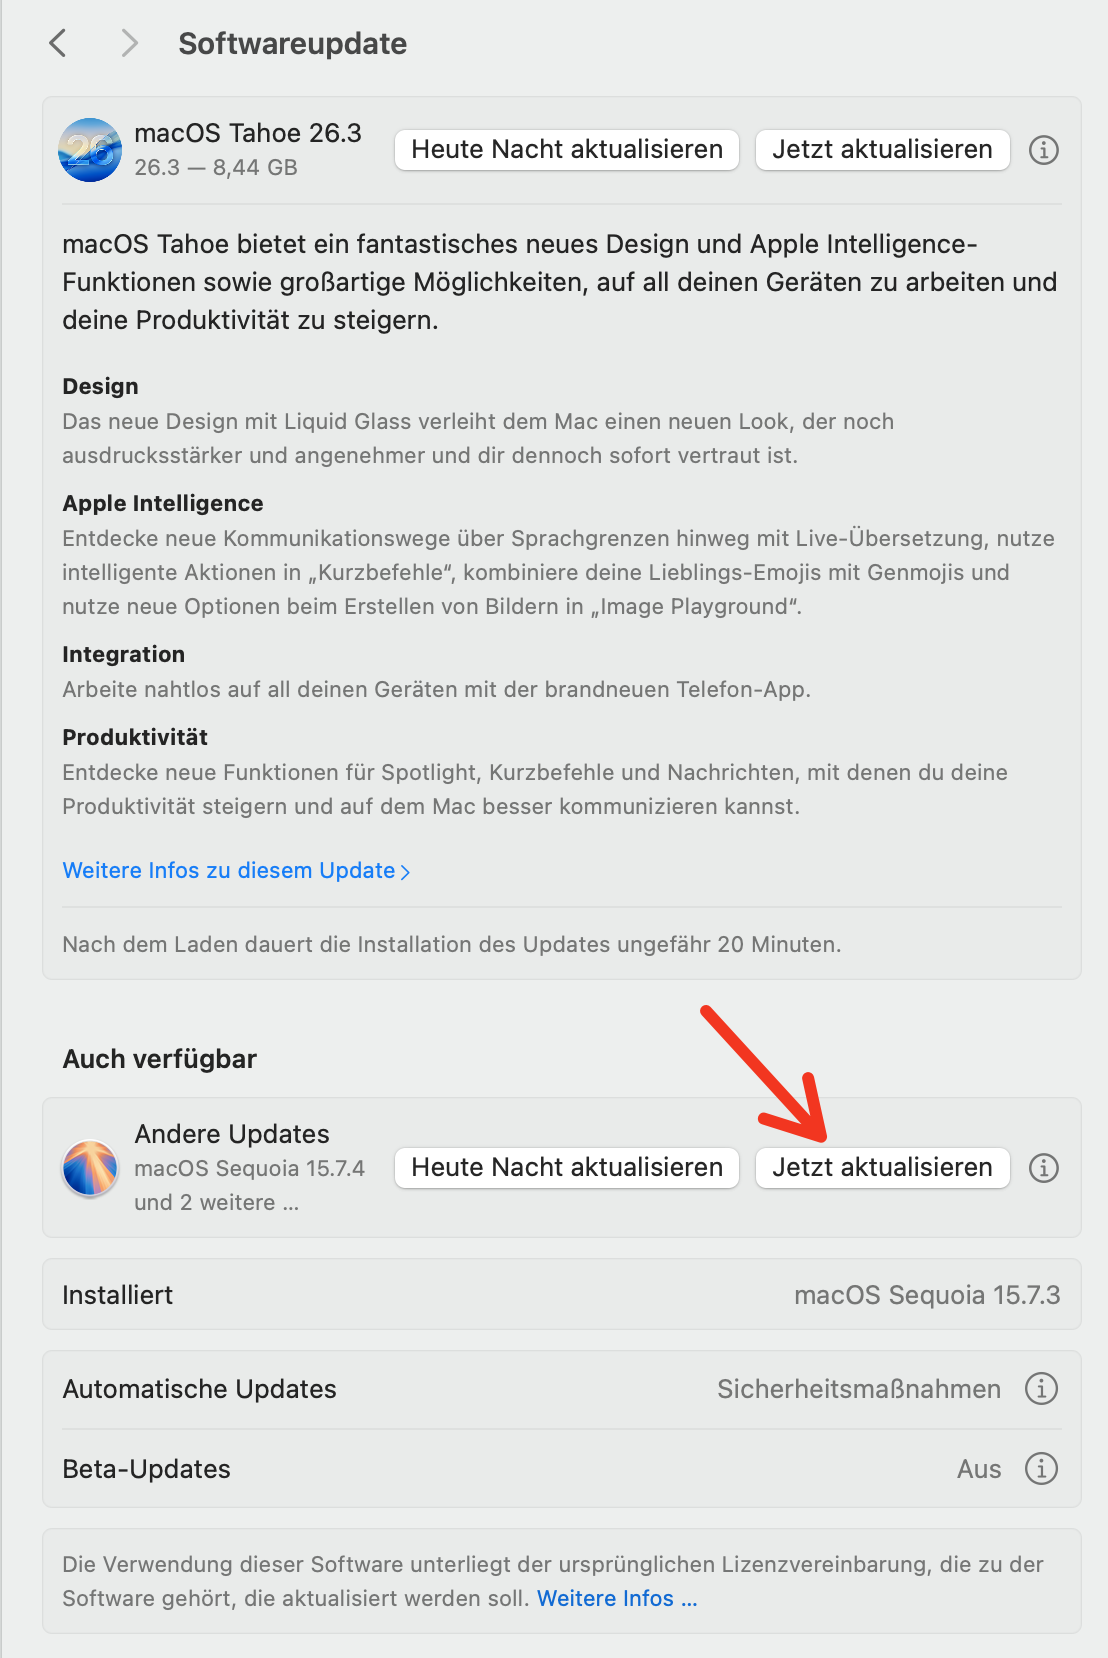Screen dimensions: 1108x1658
Task: Open Weitere Infos zu diesem Update link
Action: point(236,871)
